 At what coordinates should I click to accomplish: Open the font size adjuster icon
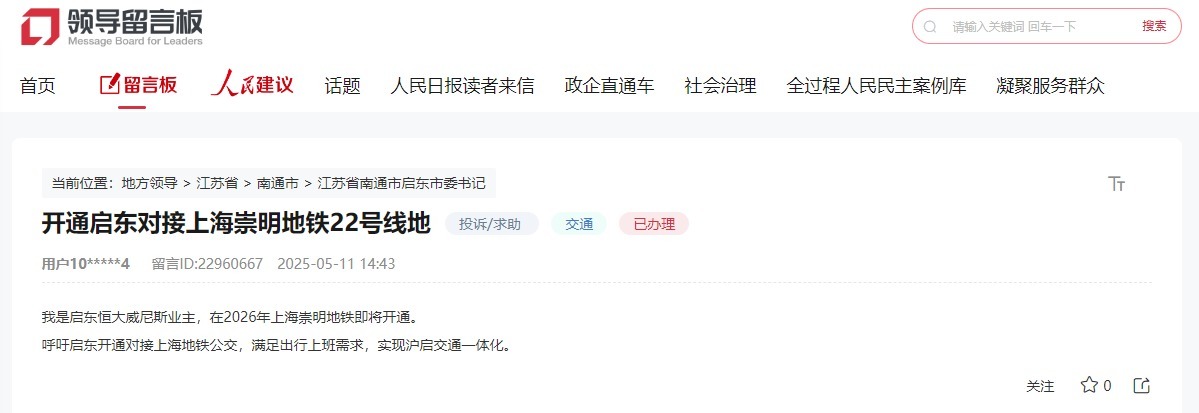[x=1116, y=184]
